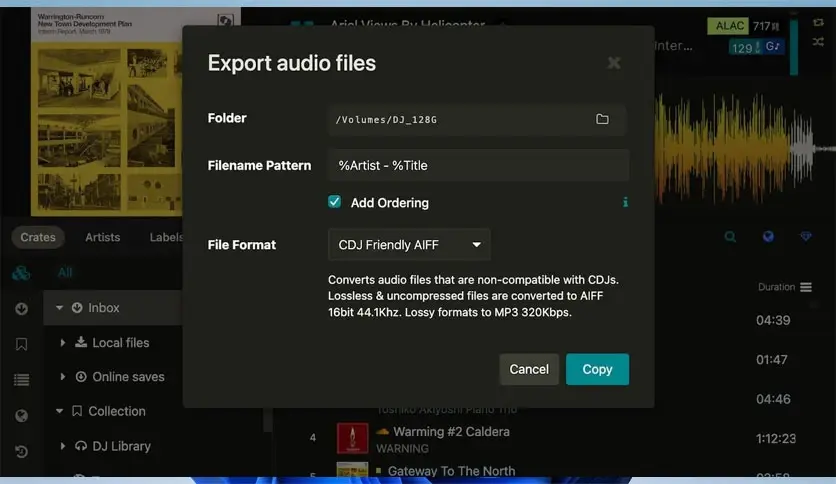
Task: Click the globe icon next to search
Action: tap(768, 237)
